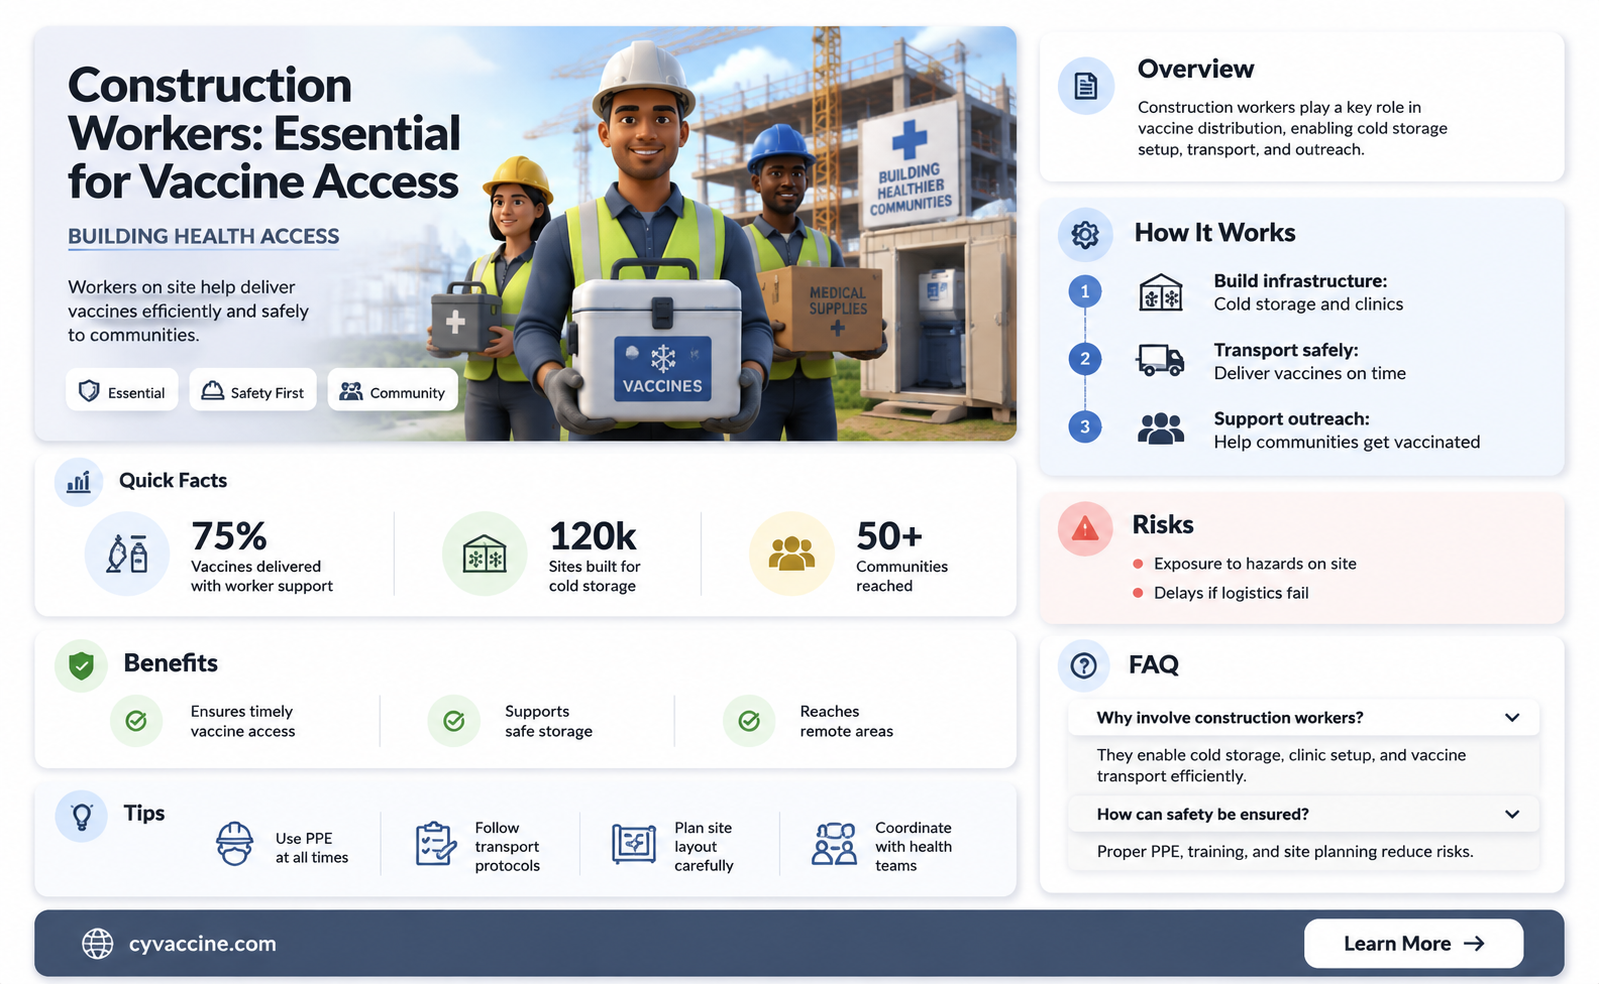Click the globe icon in the footer

click(x=97, y=944)
